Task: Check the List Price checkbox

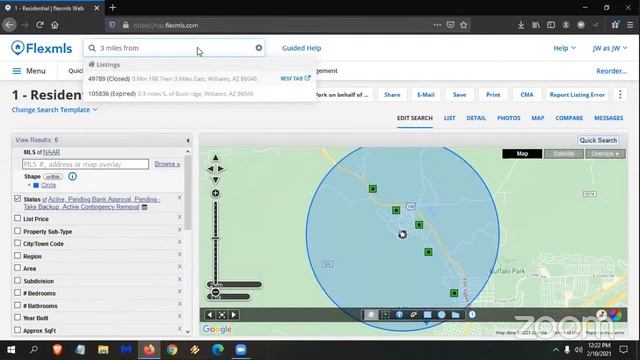Action: point(17,218)
